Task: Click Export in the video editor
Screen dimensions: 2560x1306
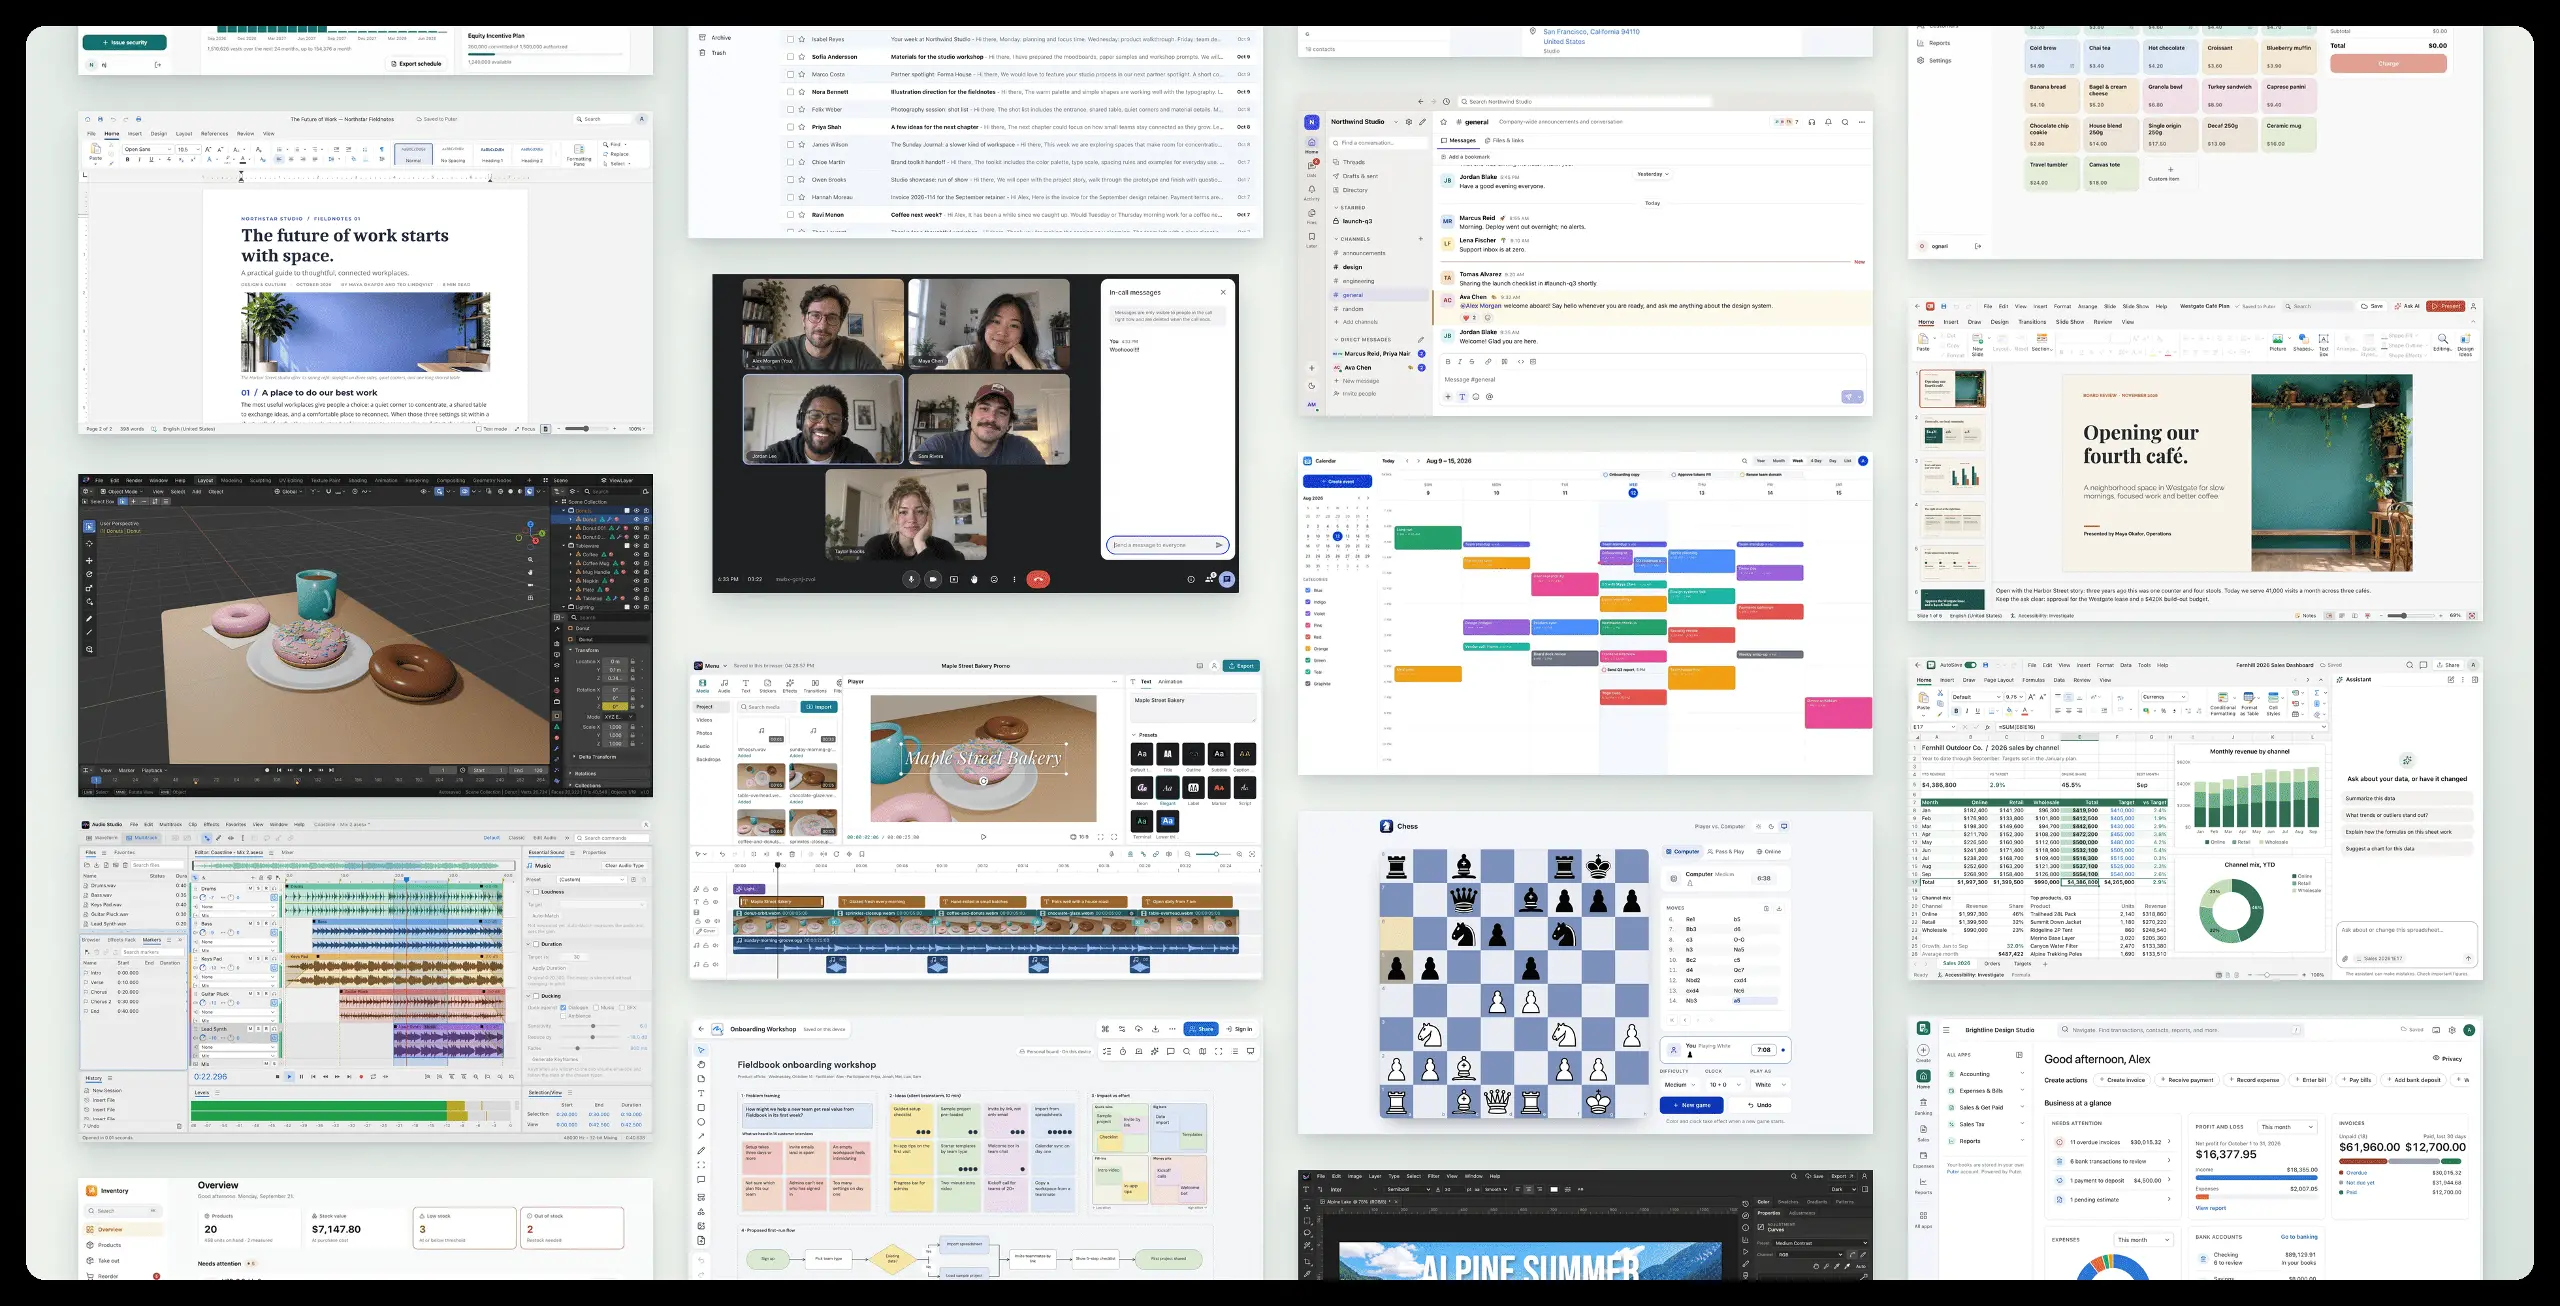Action: click(x=1241, y=666)
